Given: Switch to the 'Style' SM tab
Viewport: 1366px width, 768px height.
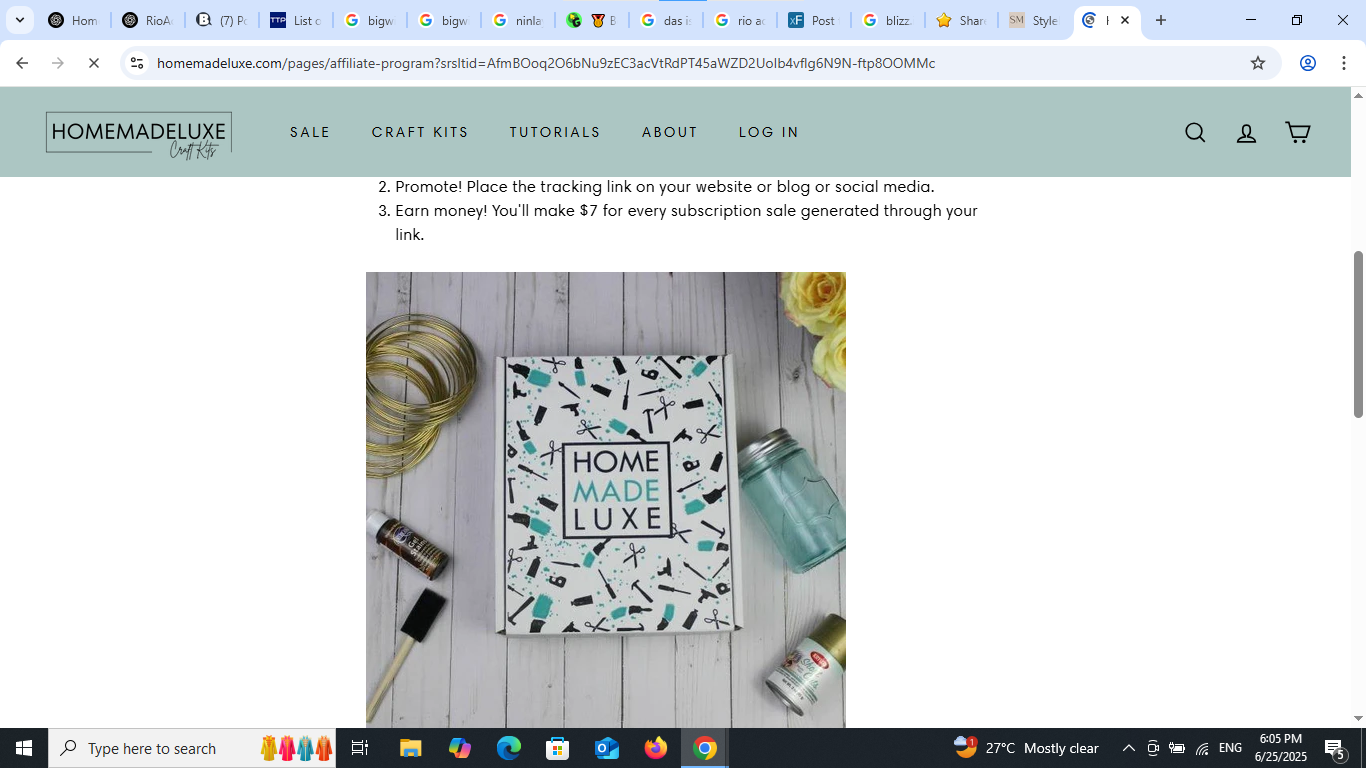Looking at the screenshot, I should 1035,20.
